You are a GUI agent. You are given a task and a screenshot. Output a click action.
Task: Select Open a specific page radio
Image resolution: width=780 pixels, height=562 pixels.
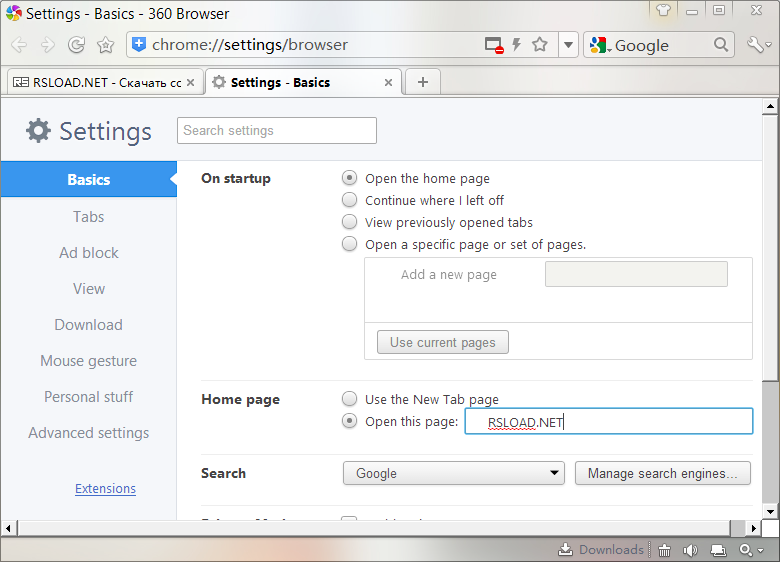350,244
